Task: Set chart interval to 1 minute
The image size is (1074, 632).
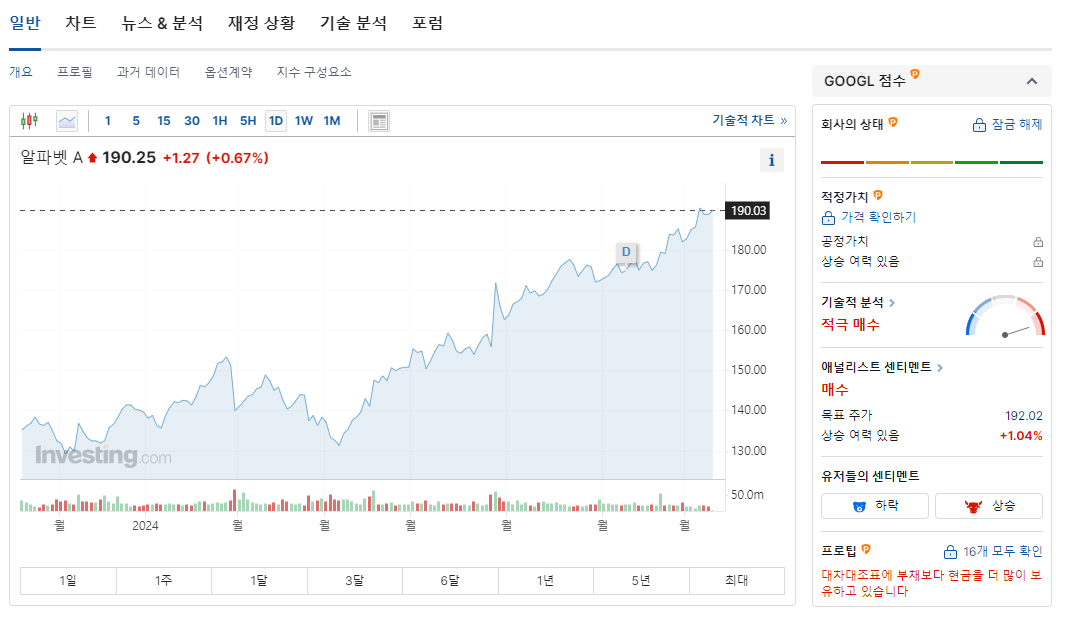Action: pos(108,121)
